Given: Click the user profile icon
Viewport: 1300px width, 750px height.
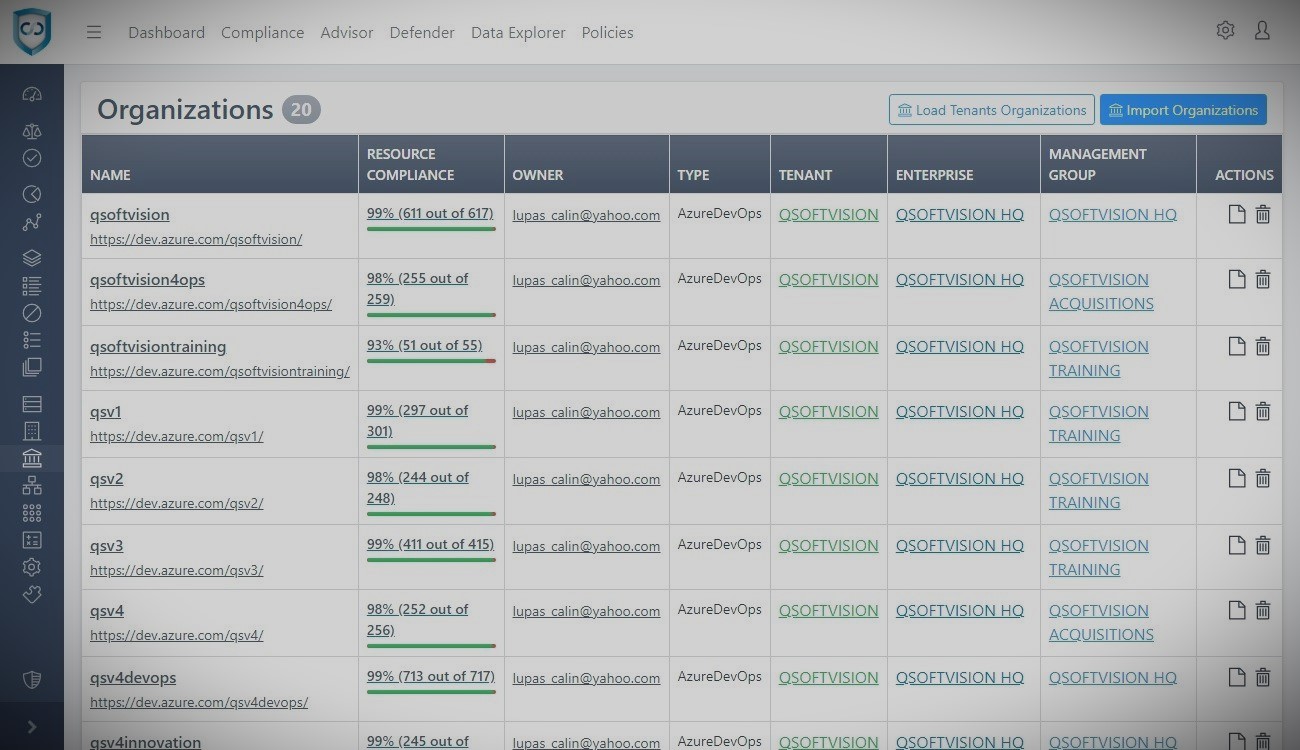Looking at the screenshot, I should tap(1262, 31).
